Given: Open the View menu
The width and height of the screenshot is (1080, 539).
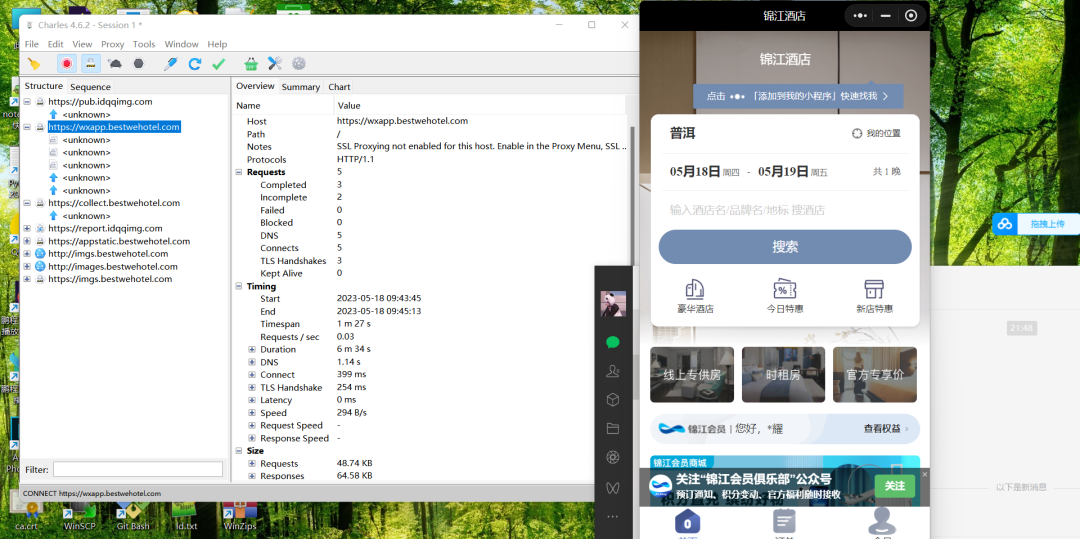Looking at the screenshot, I should tap(82, 44).
